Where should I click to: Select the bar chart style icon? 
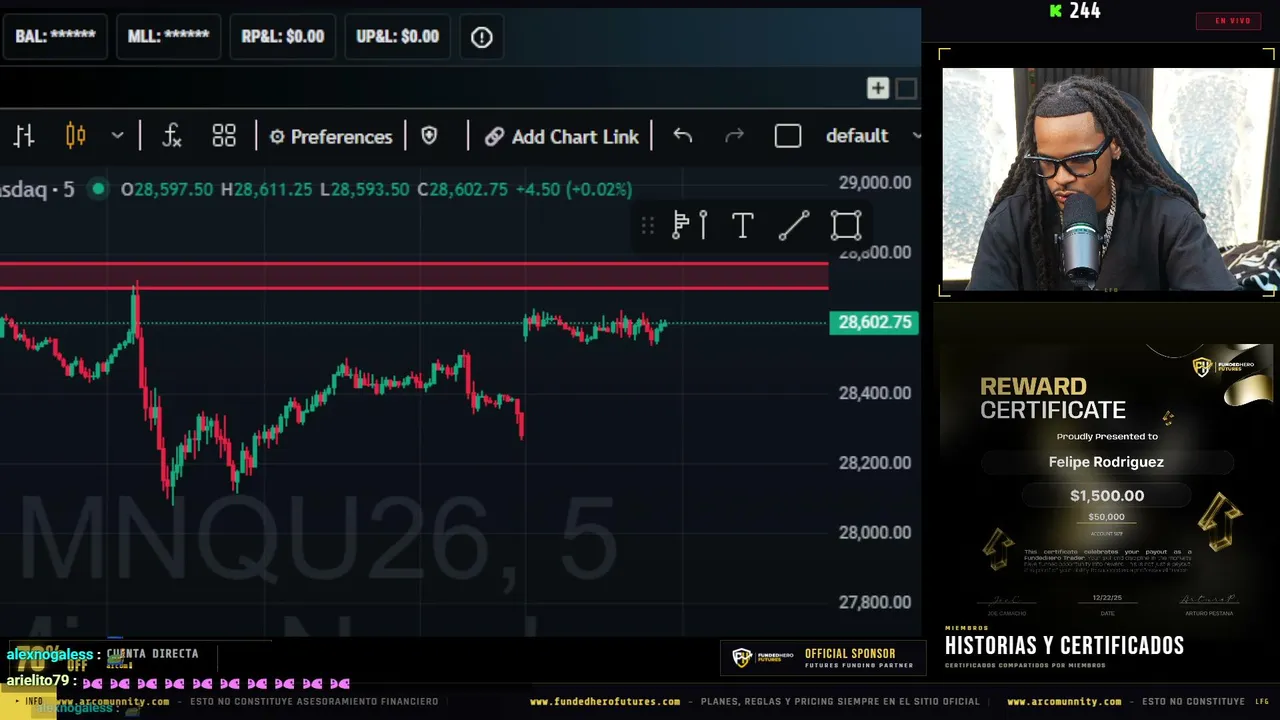pyautogui.click(x=24, y=136)
